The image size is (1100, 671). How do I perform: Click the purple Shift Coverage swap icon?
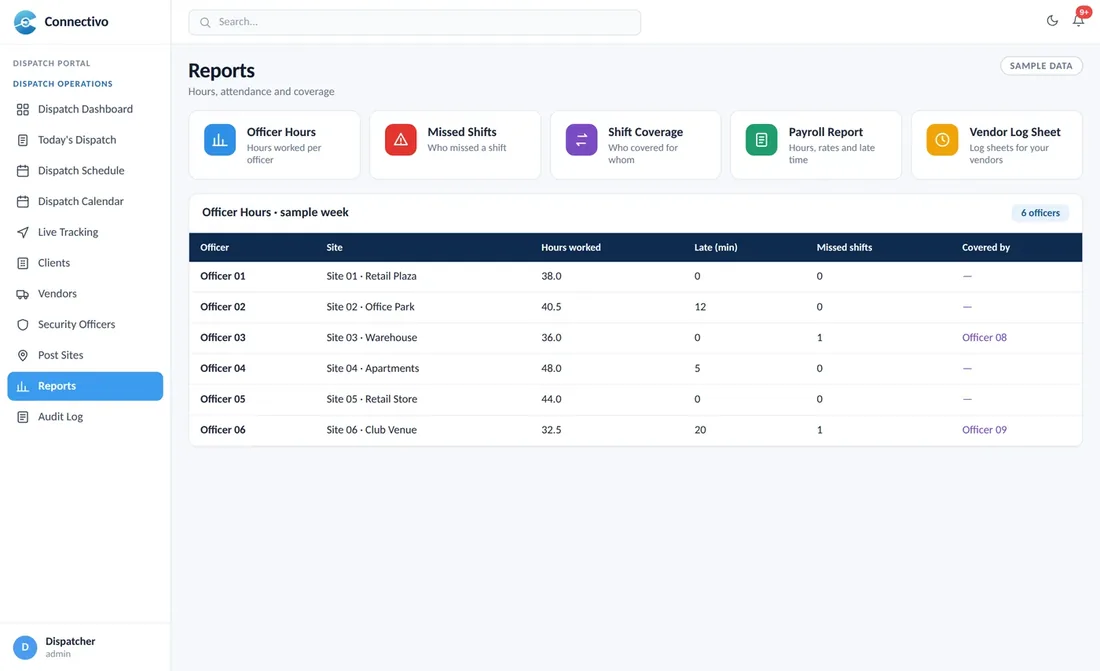(x=582, y=140)
